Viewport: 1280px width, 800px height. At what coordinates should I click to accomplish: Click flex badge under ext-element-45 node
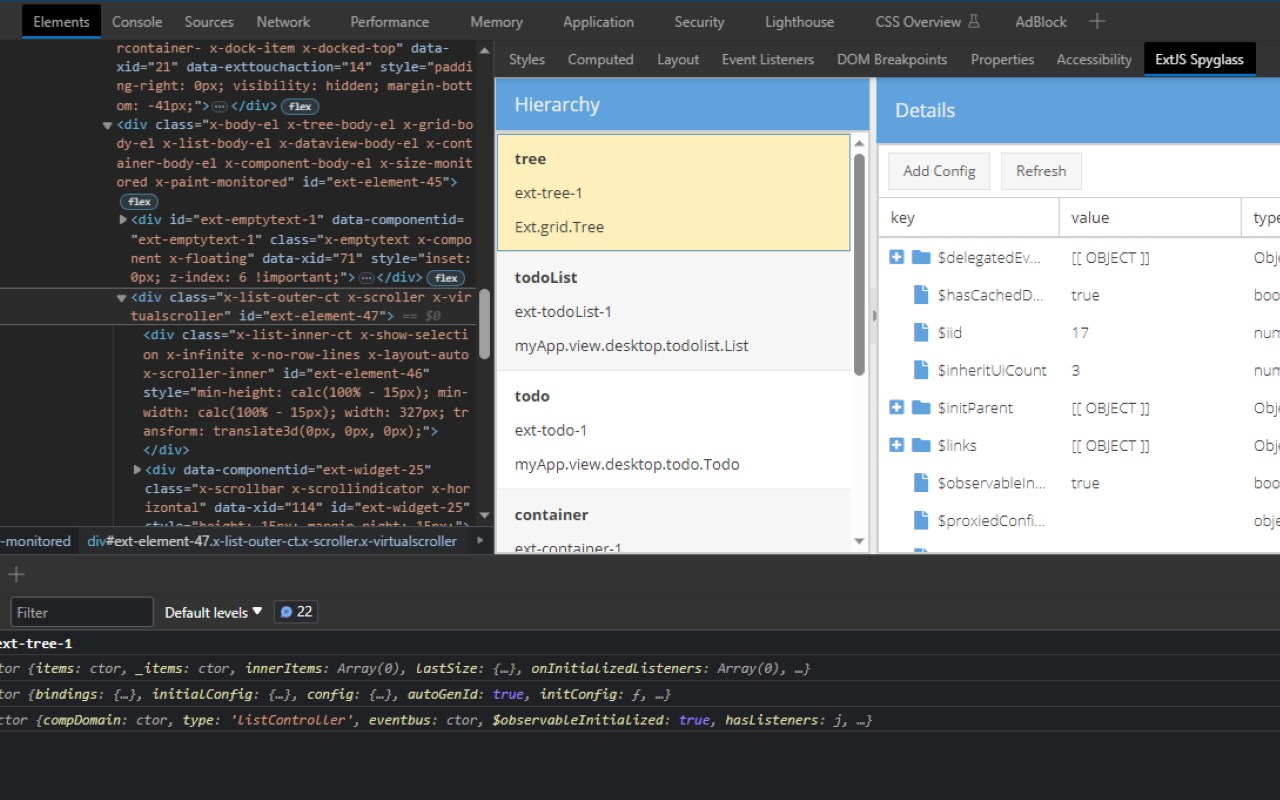(140, 201)
